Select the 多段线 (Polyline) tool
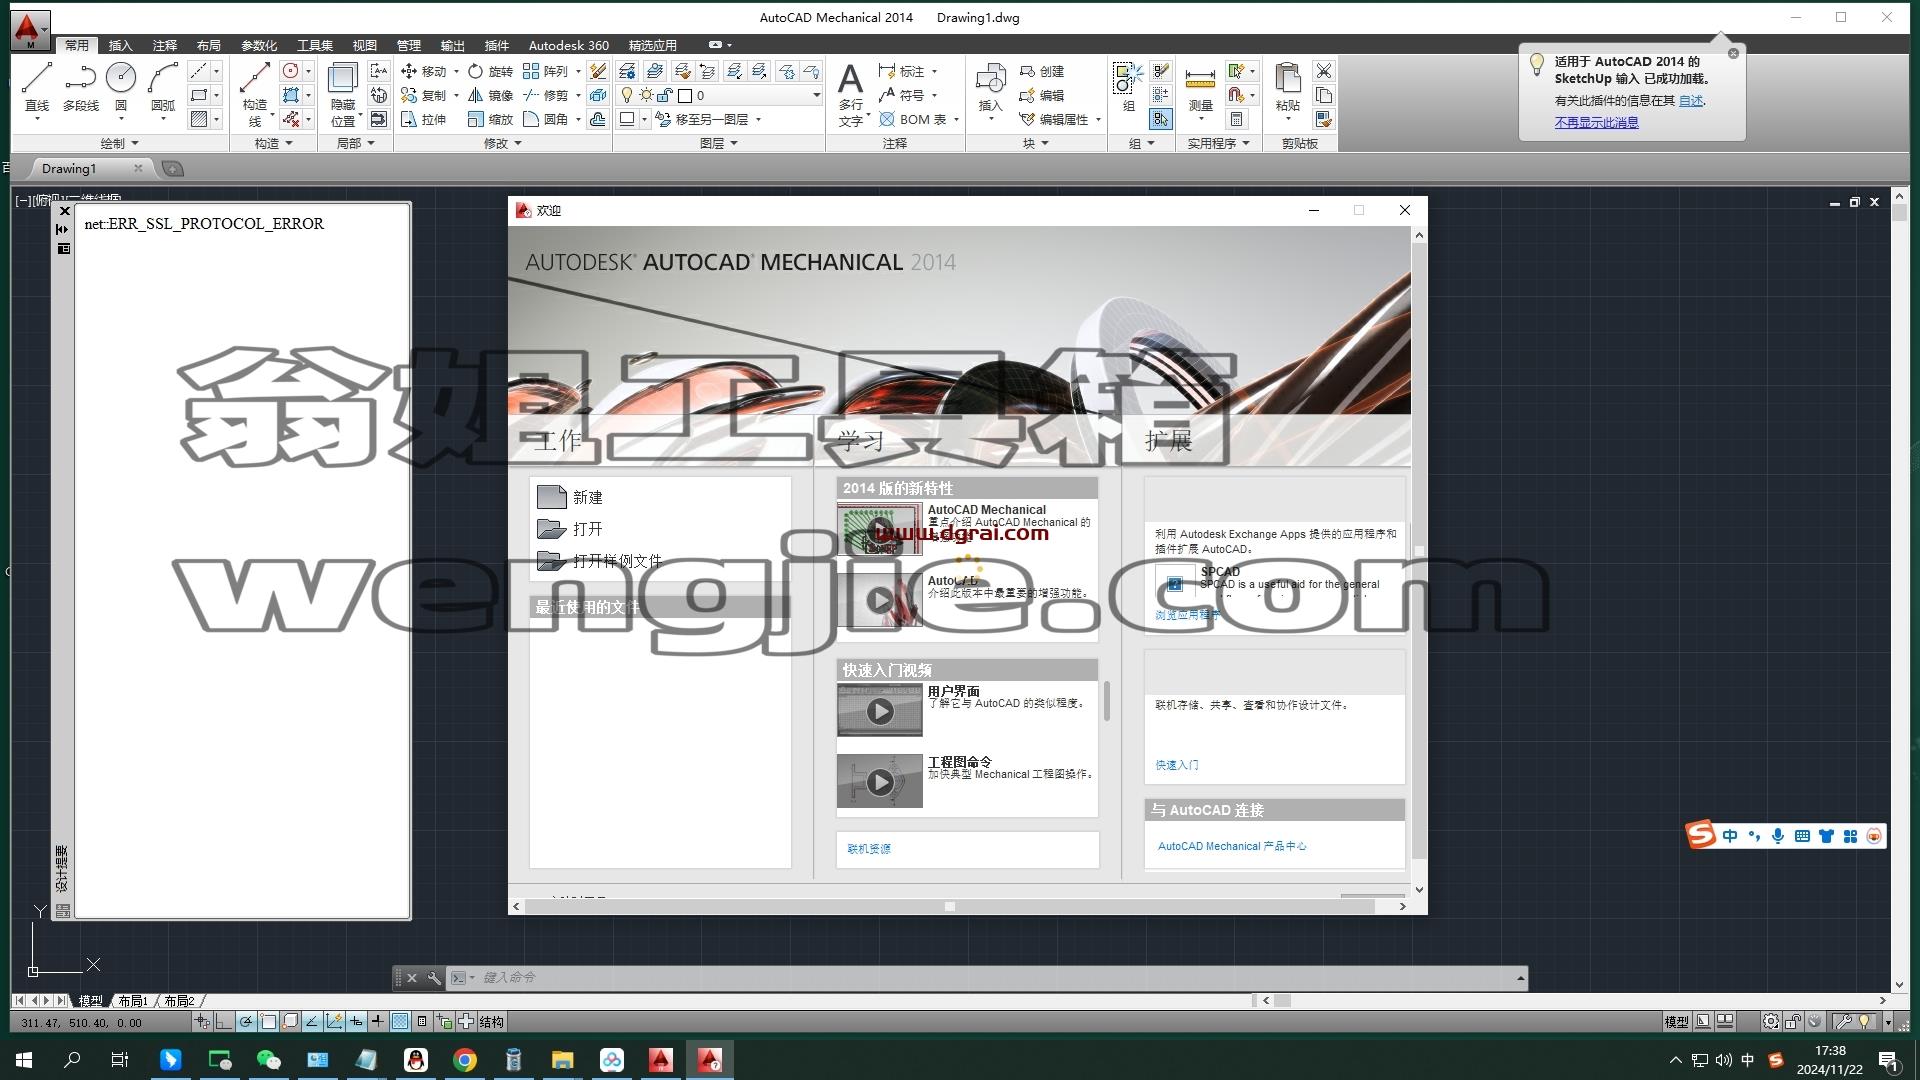The image size is (1920, 1080). [81, 88]
